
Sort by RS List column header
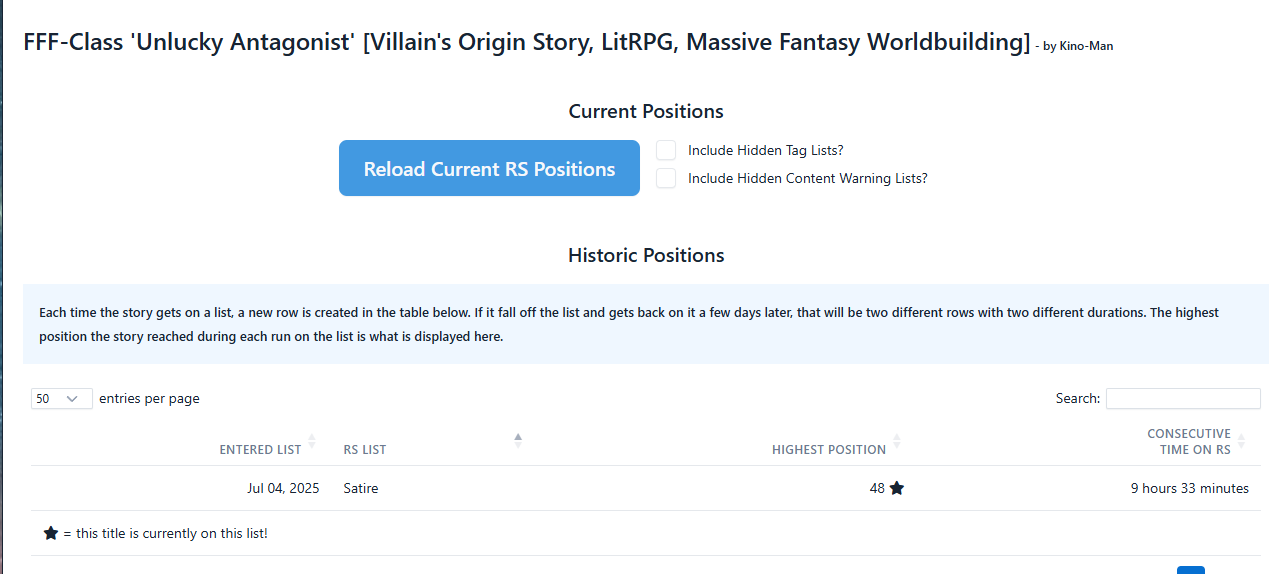[365, 449]
